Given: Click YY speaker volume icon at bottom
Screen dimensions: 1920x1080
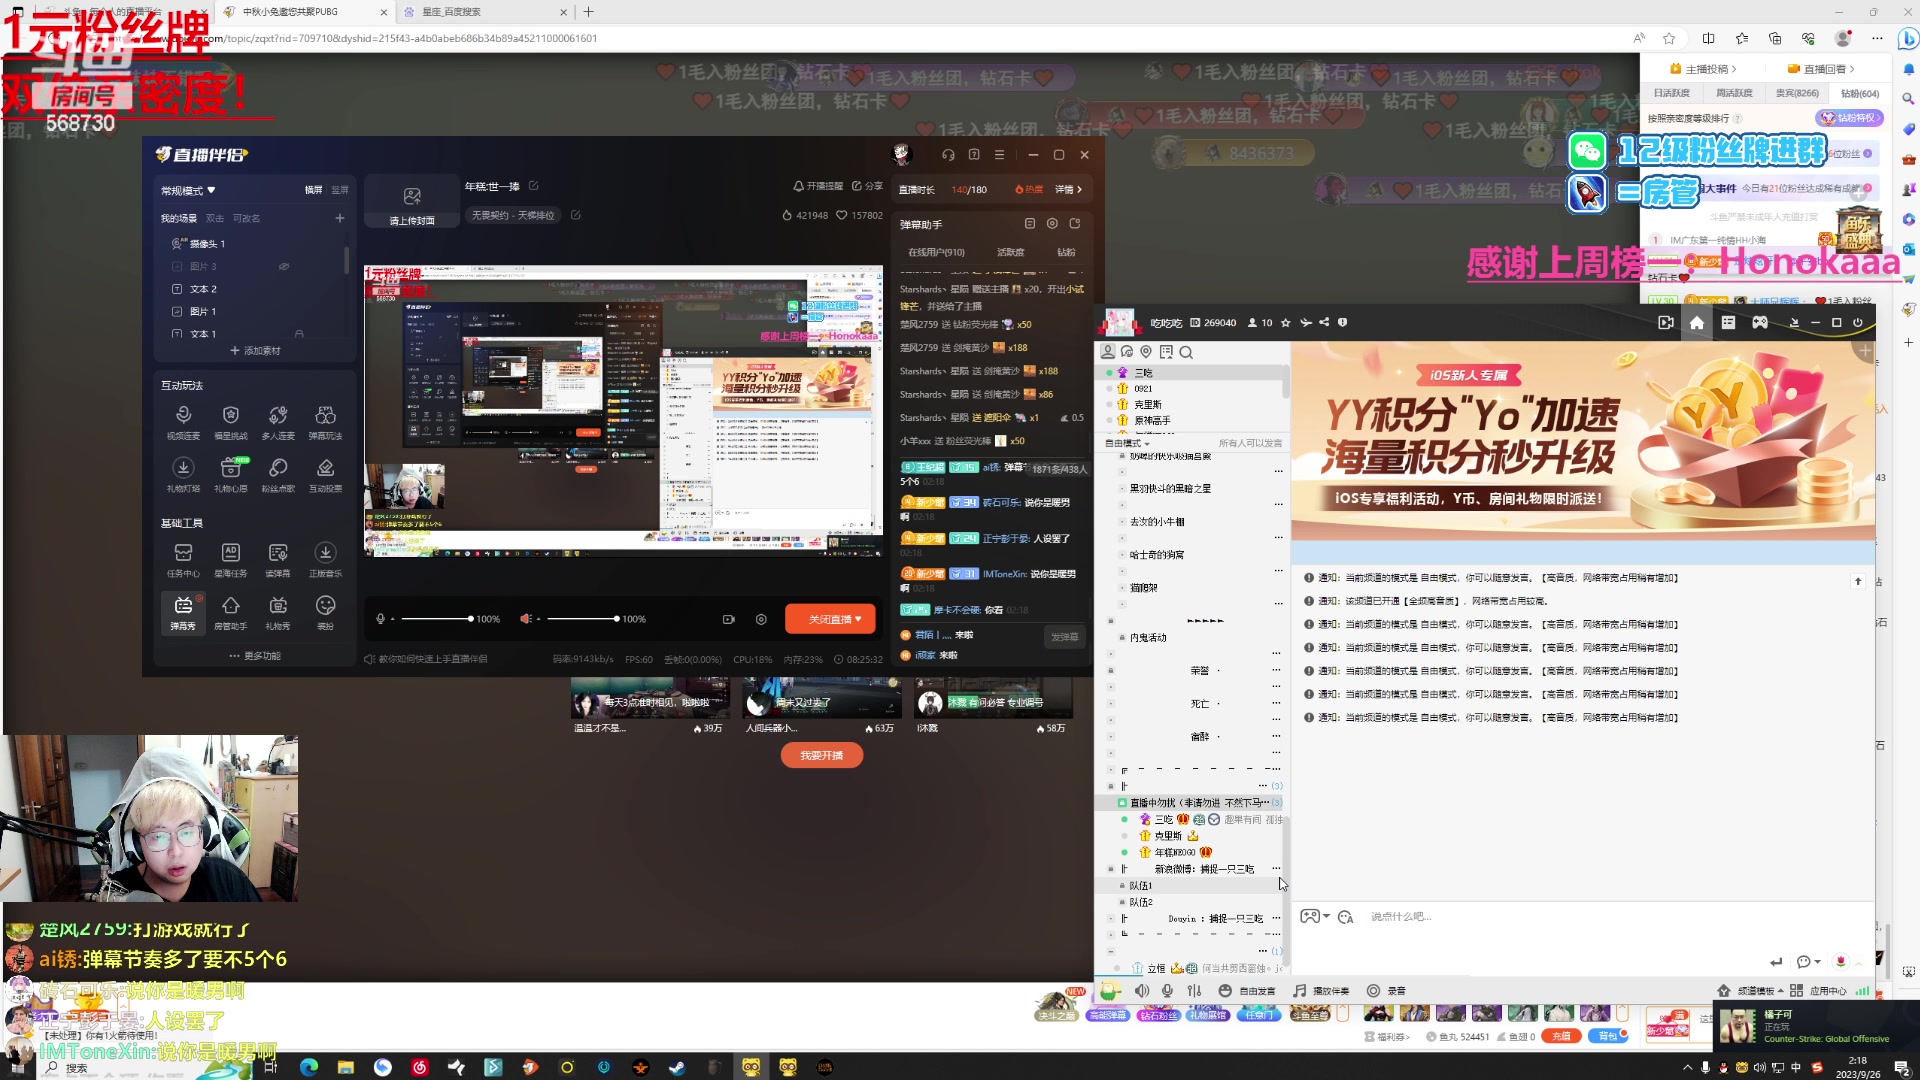Looking at the screenshot, I should tap(1142, 991).
